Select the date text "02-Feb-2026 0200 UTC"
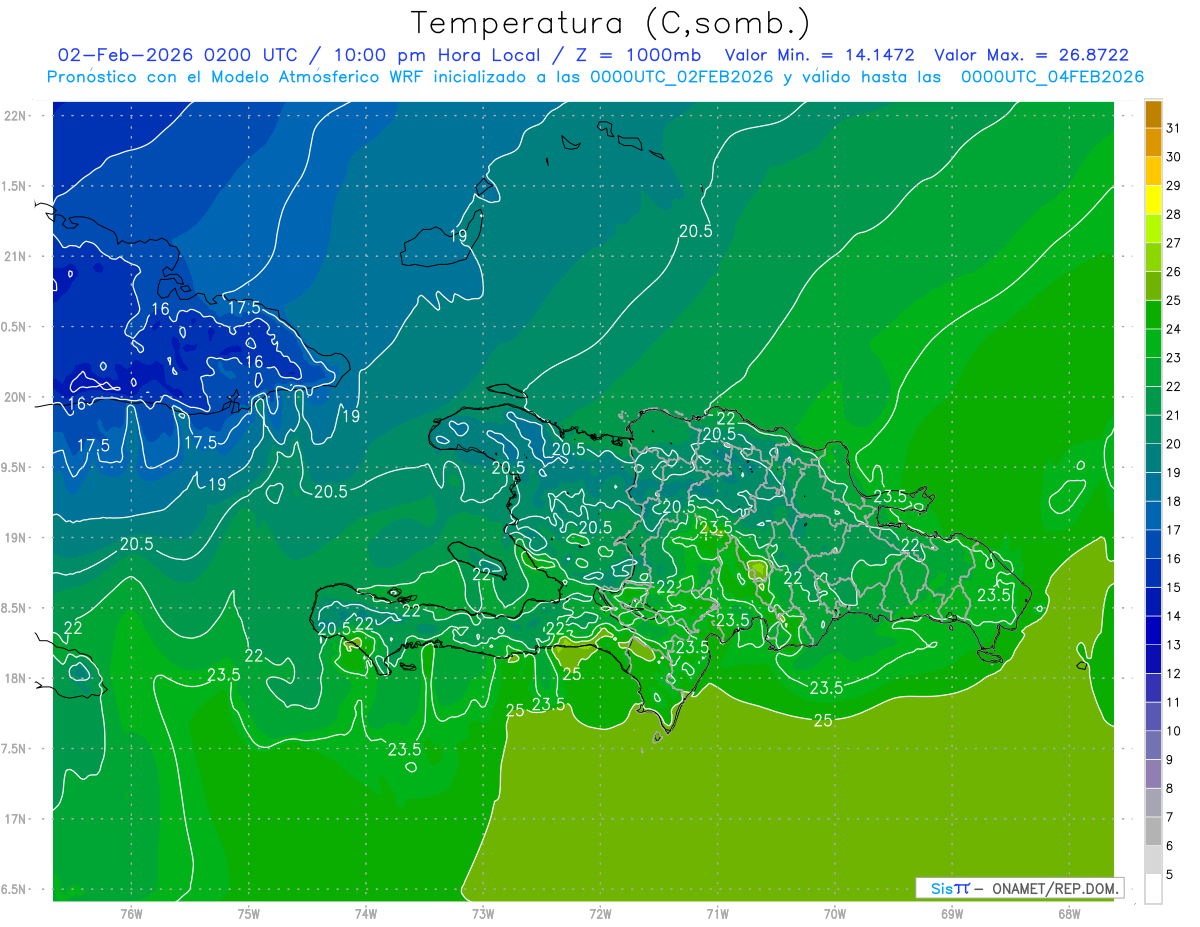 point(177,56)
